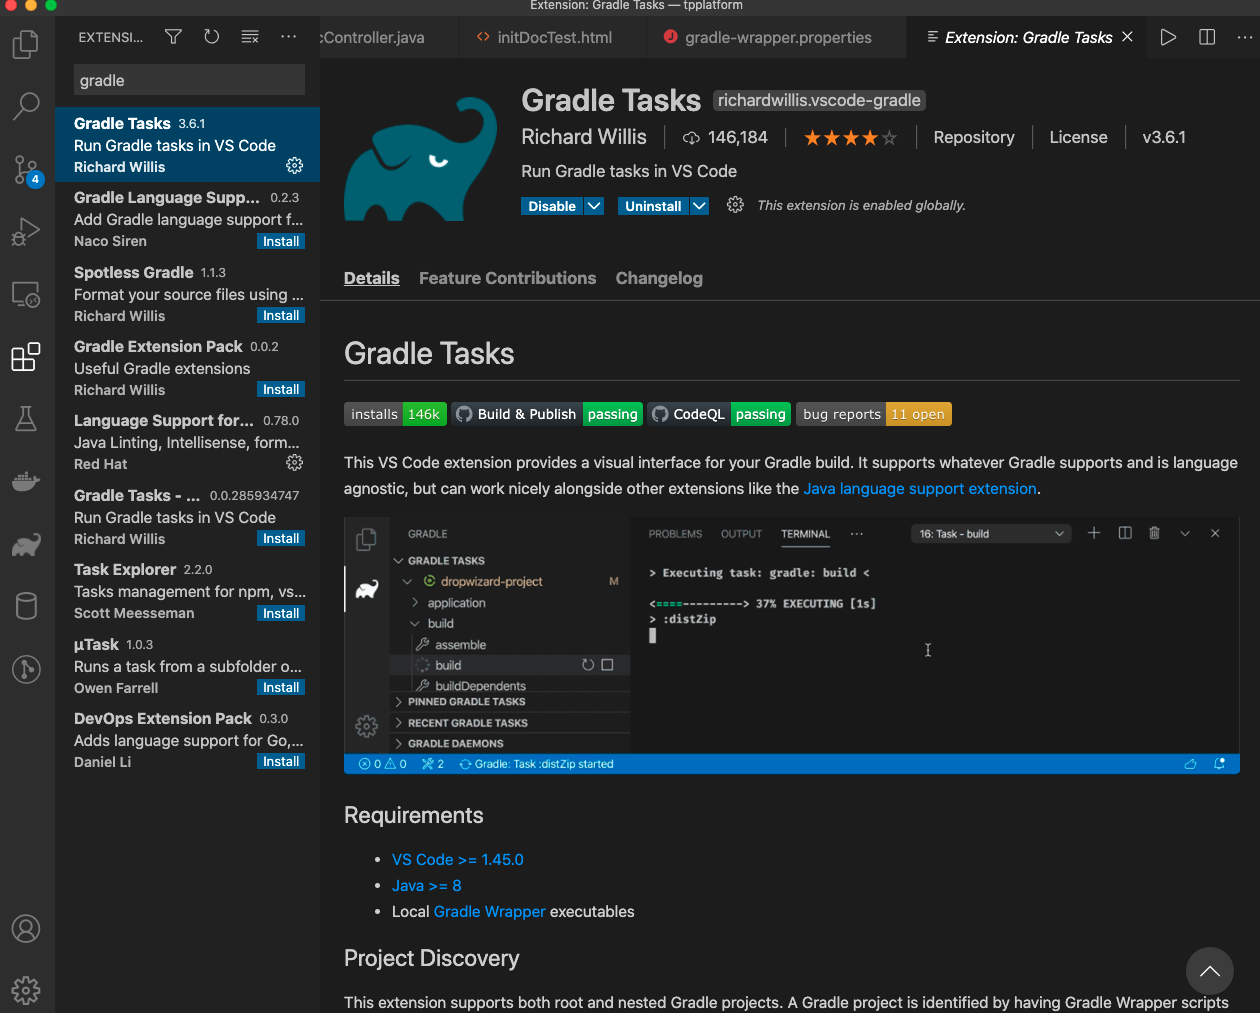The image size is (1260, 1013).
Task: Switch to the Feature Contributions tab
Action: pyautogui.click(x=507, y=278)
